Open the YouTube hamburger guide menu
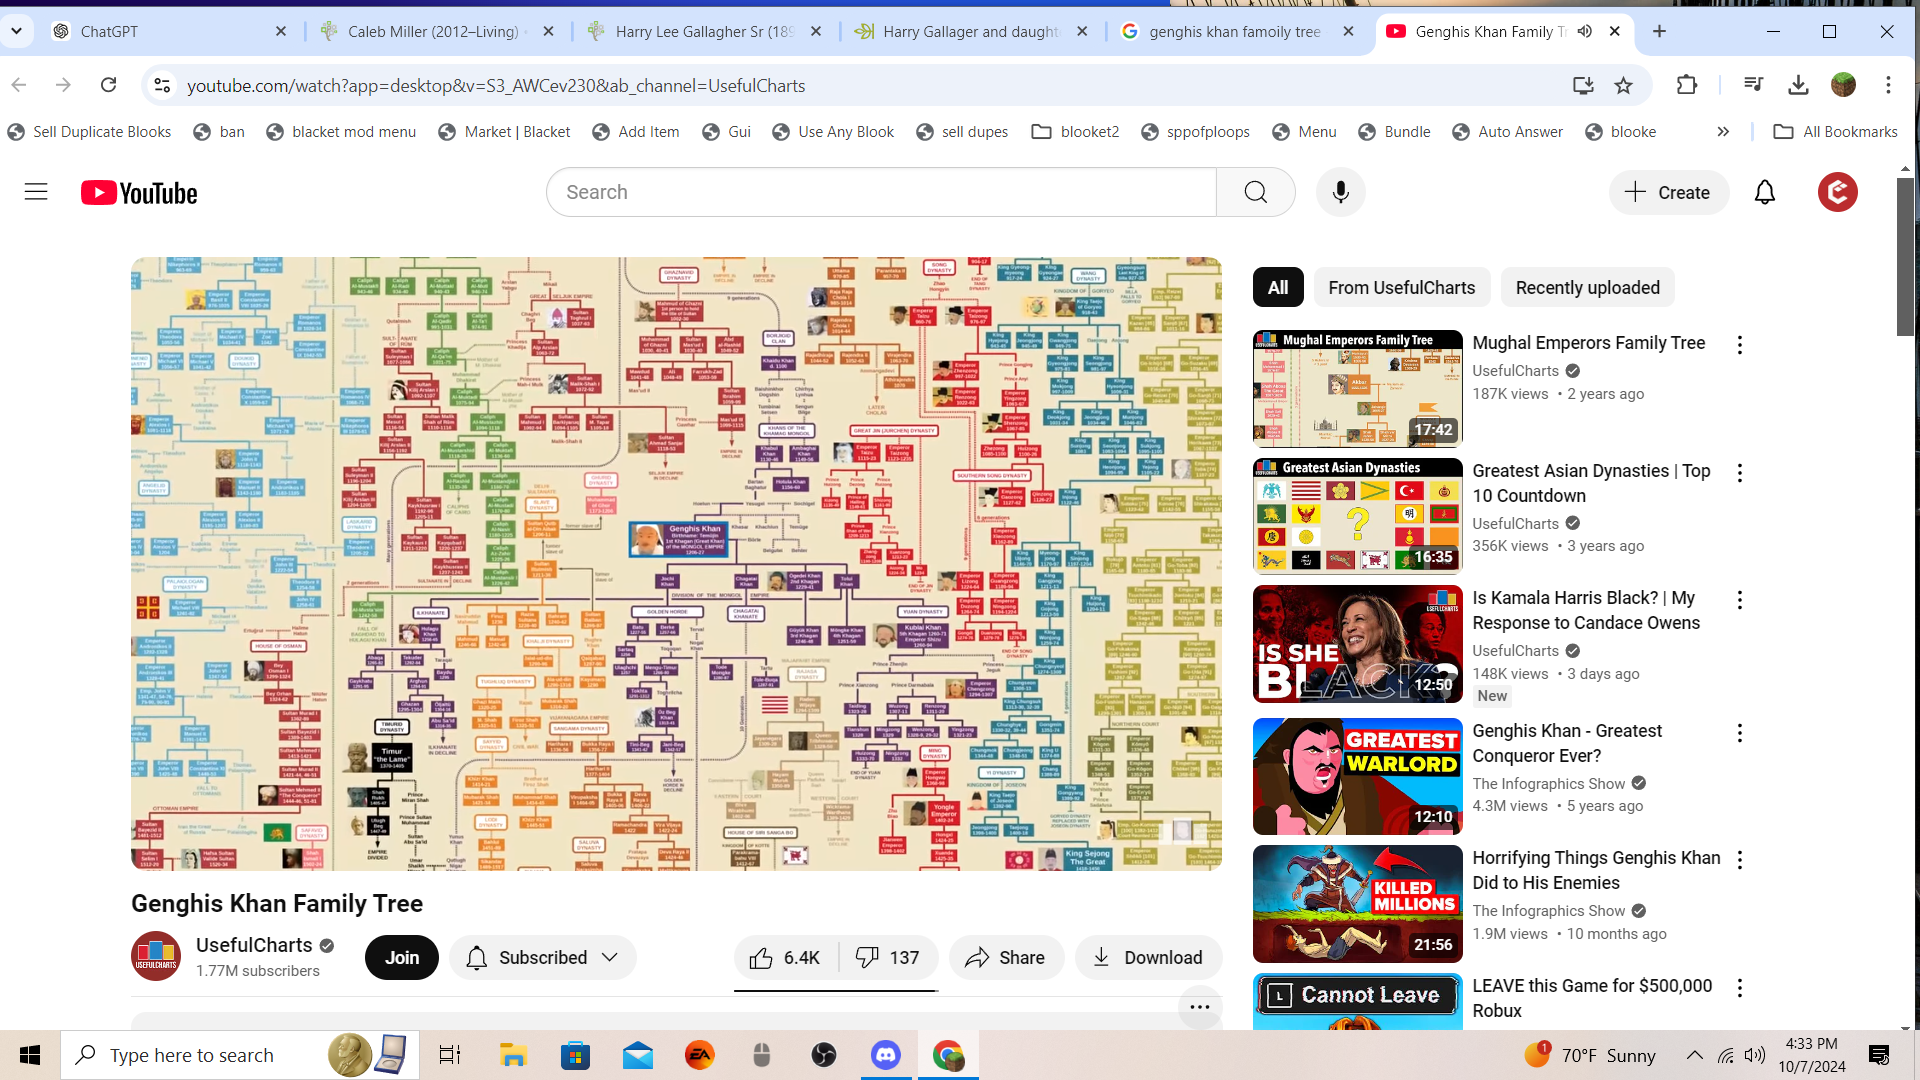This screenshot has width=1920, height=1080. tap(36, 192)
